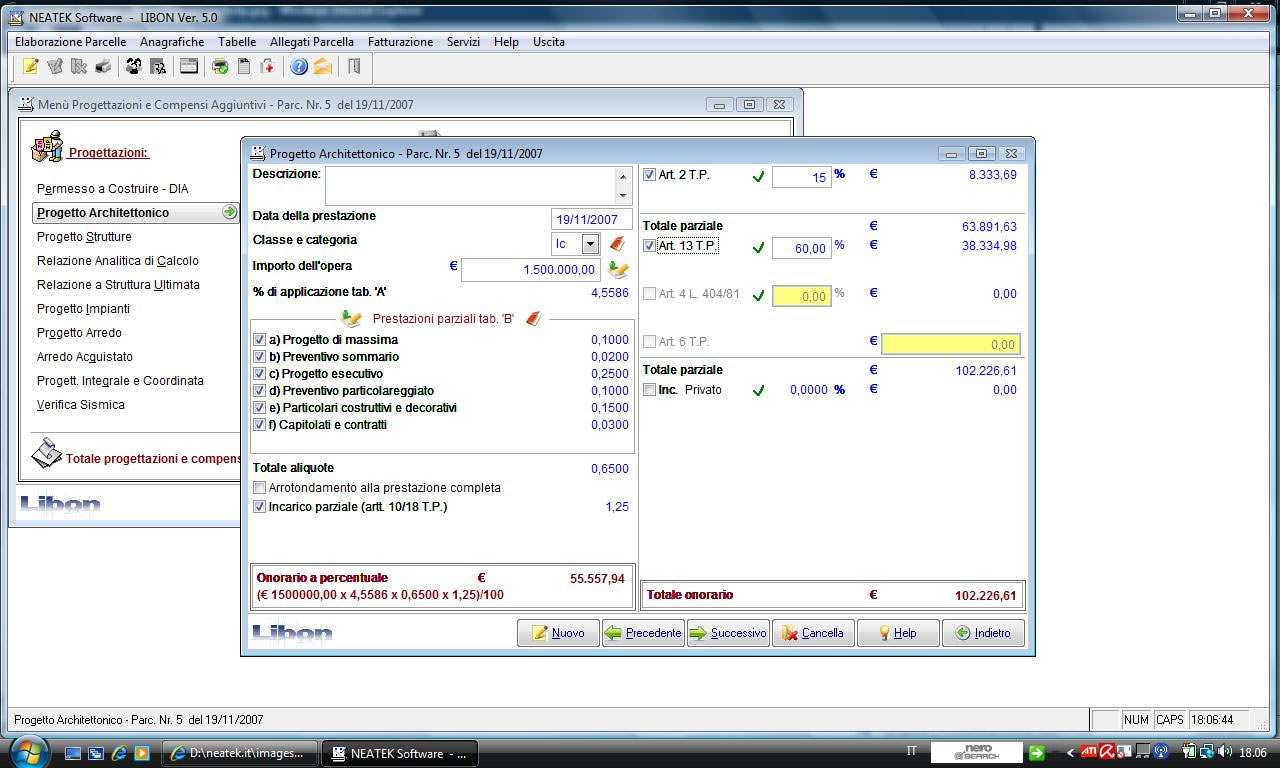Open the Uscita menu
Image resolution: width=1280 pixels, height=768 pixels.
(x=549, y=42)
